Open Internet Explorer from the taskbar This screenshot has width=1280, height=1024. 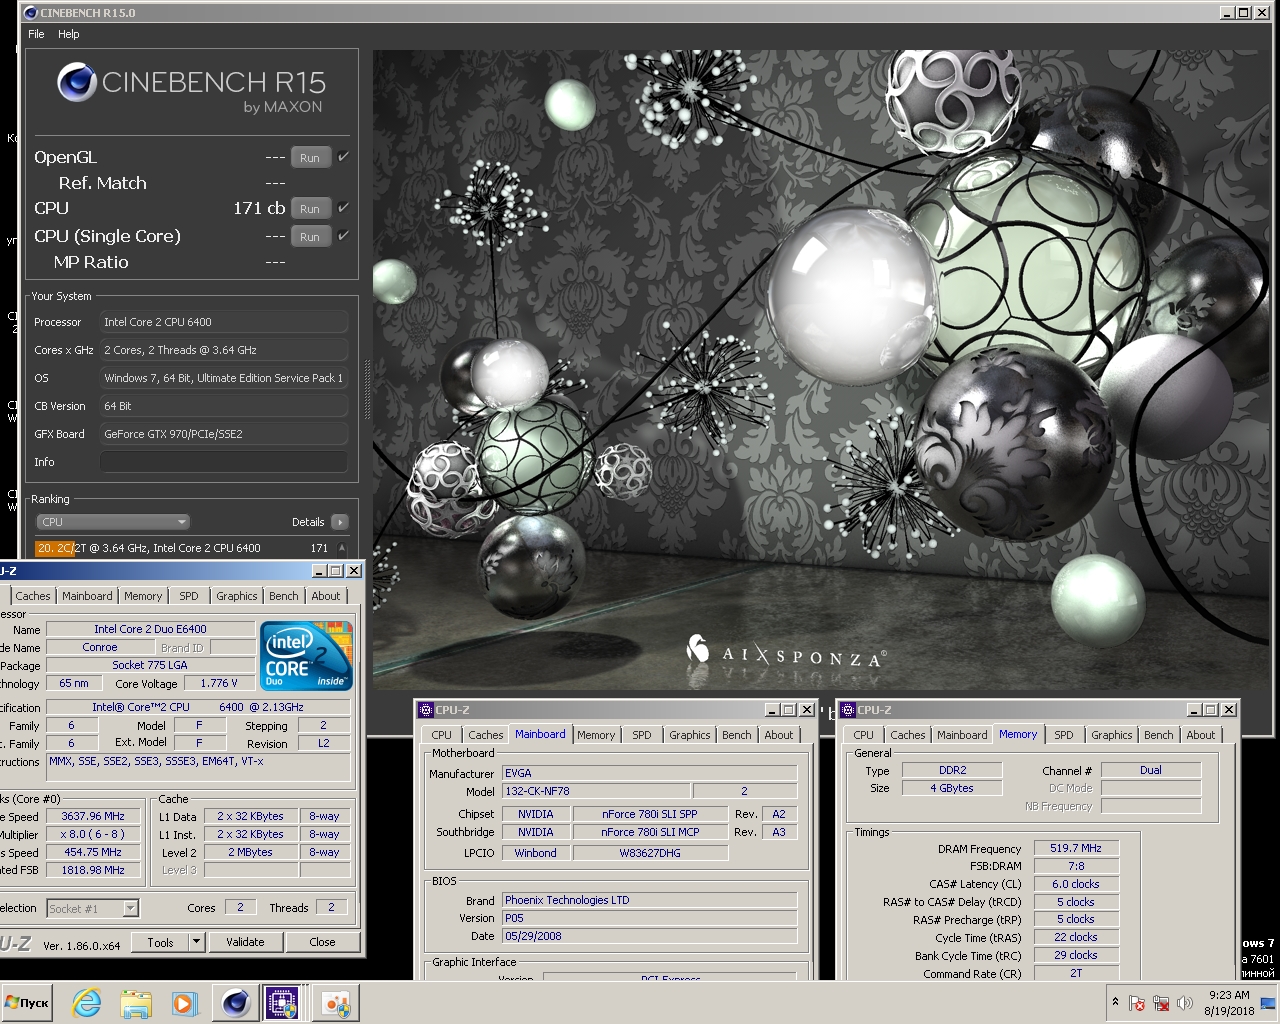[87, 1002]
